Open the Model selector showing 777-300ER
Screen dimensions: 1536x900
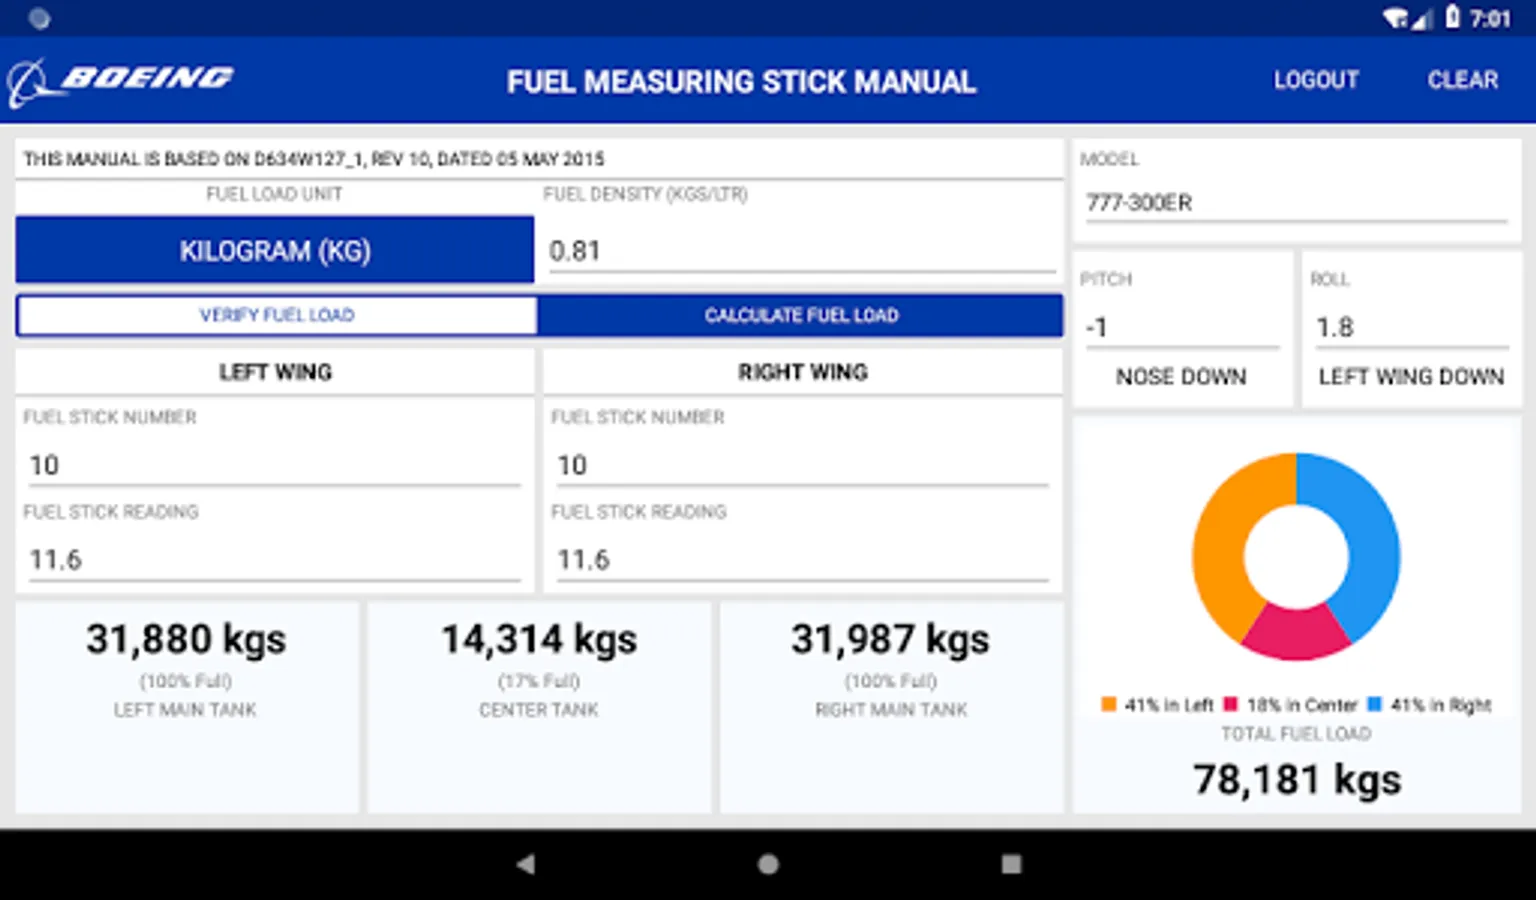[1296, 203]
